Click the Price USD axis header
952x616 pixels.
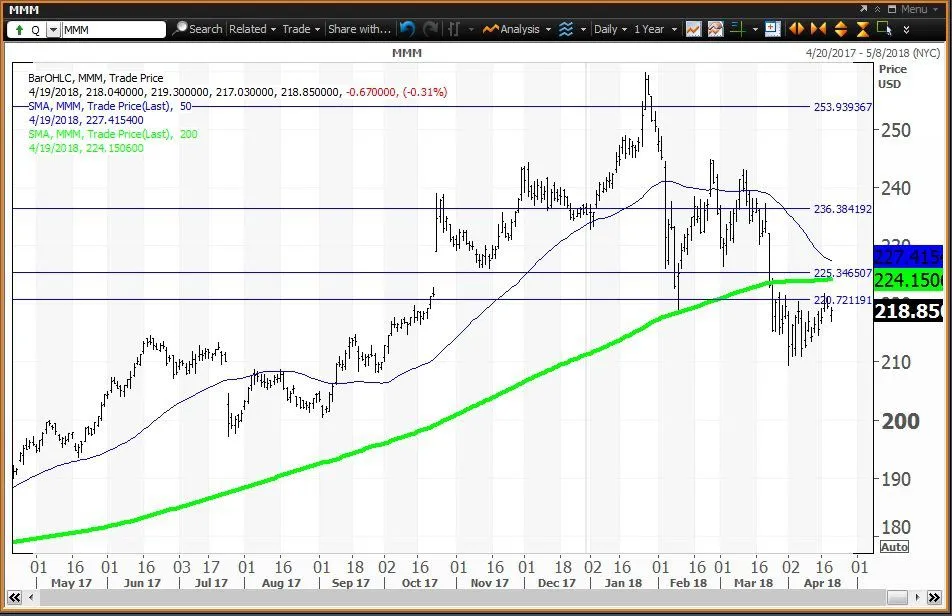pos(892,76)
